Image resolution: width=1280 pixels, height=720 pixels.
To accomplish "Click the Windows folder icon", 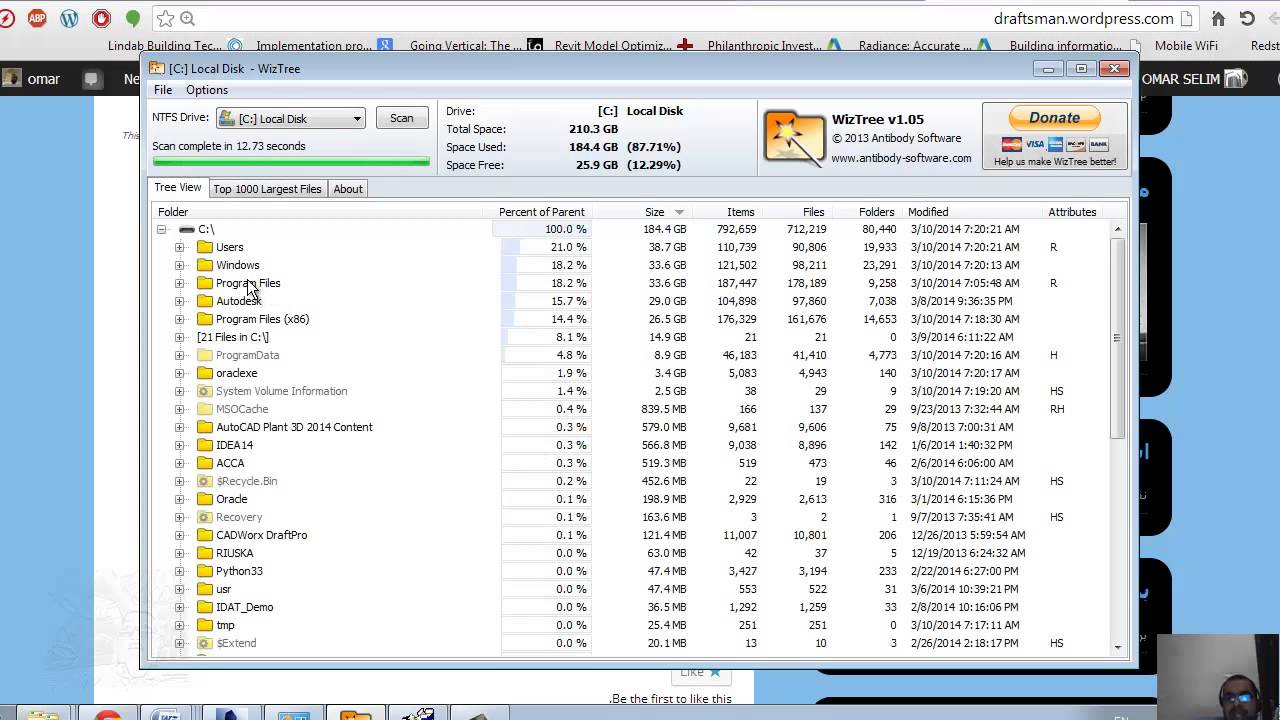I will pyautogui.click(x=205, y=265).
